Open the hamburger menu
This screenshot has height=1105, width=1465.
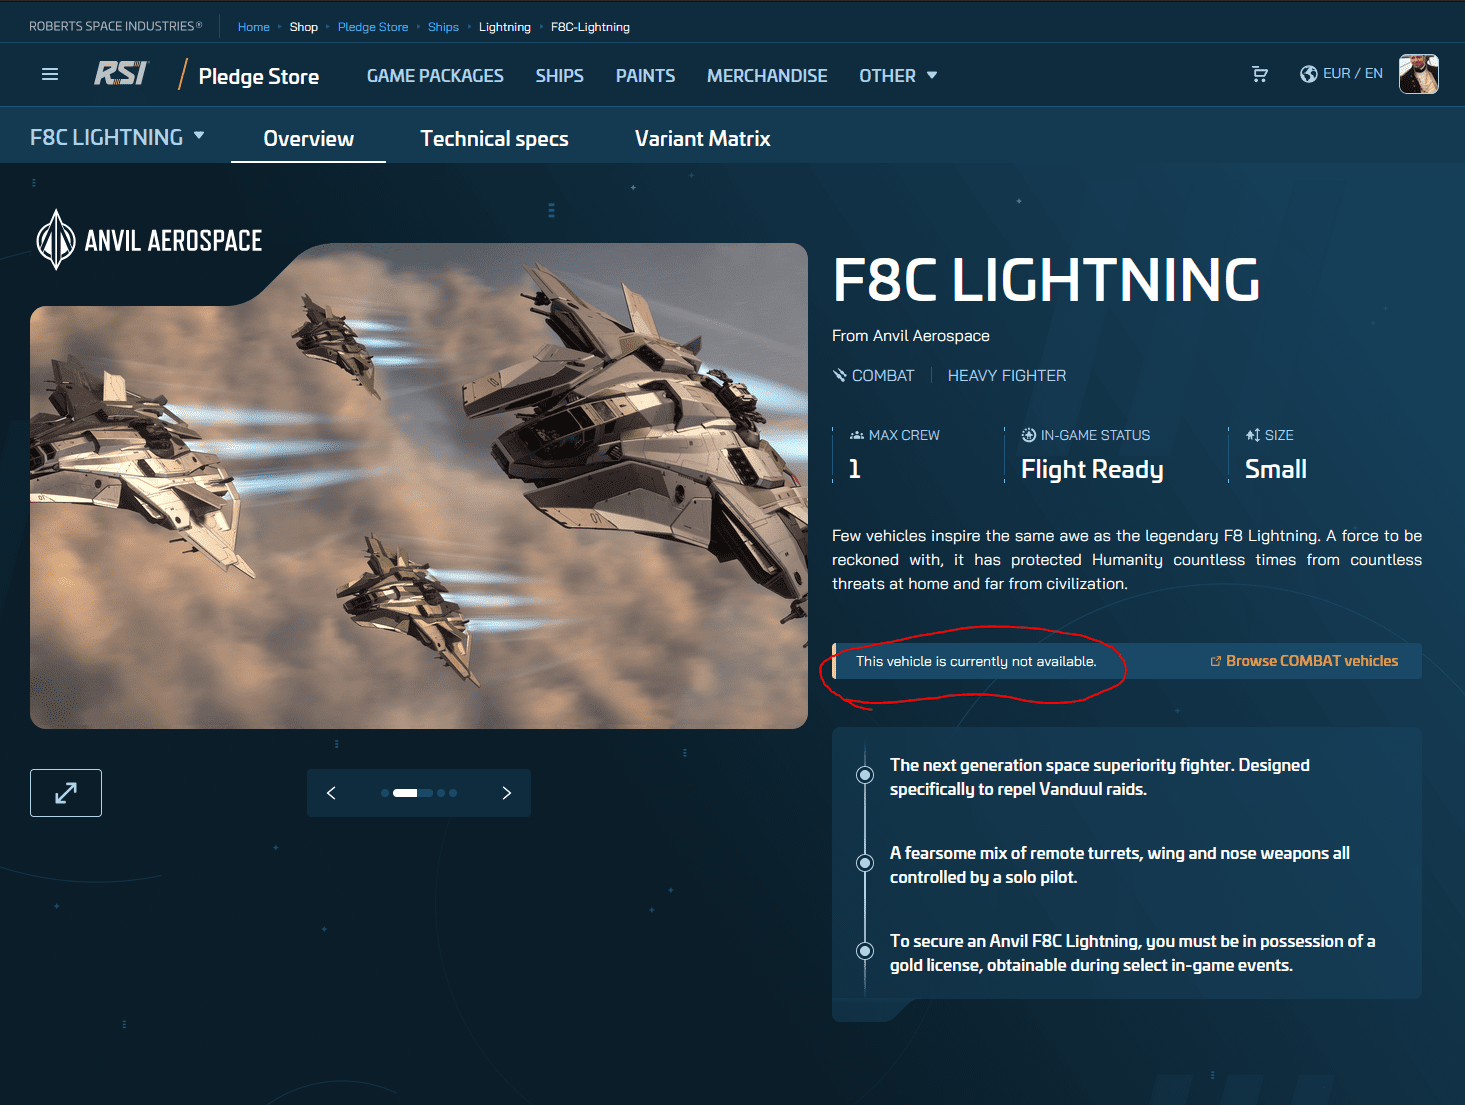pos(50,74)
